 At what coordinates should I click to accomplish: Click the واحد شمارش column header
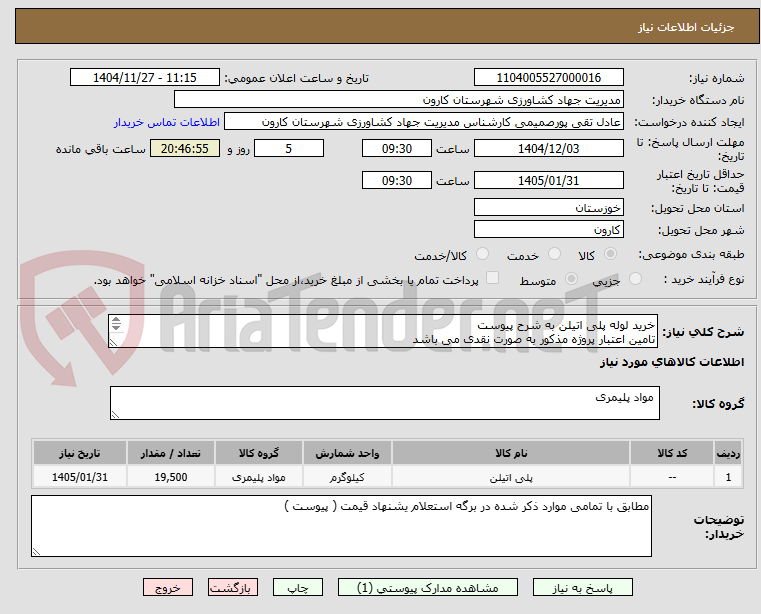[x=347, y=453]
